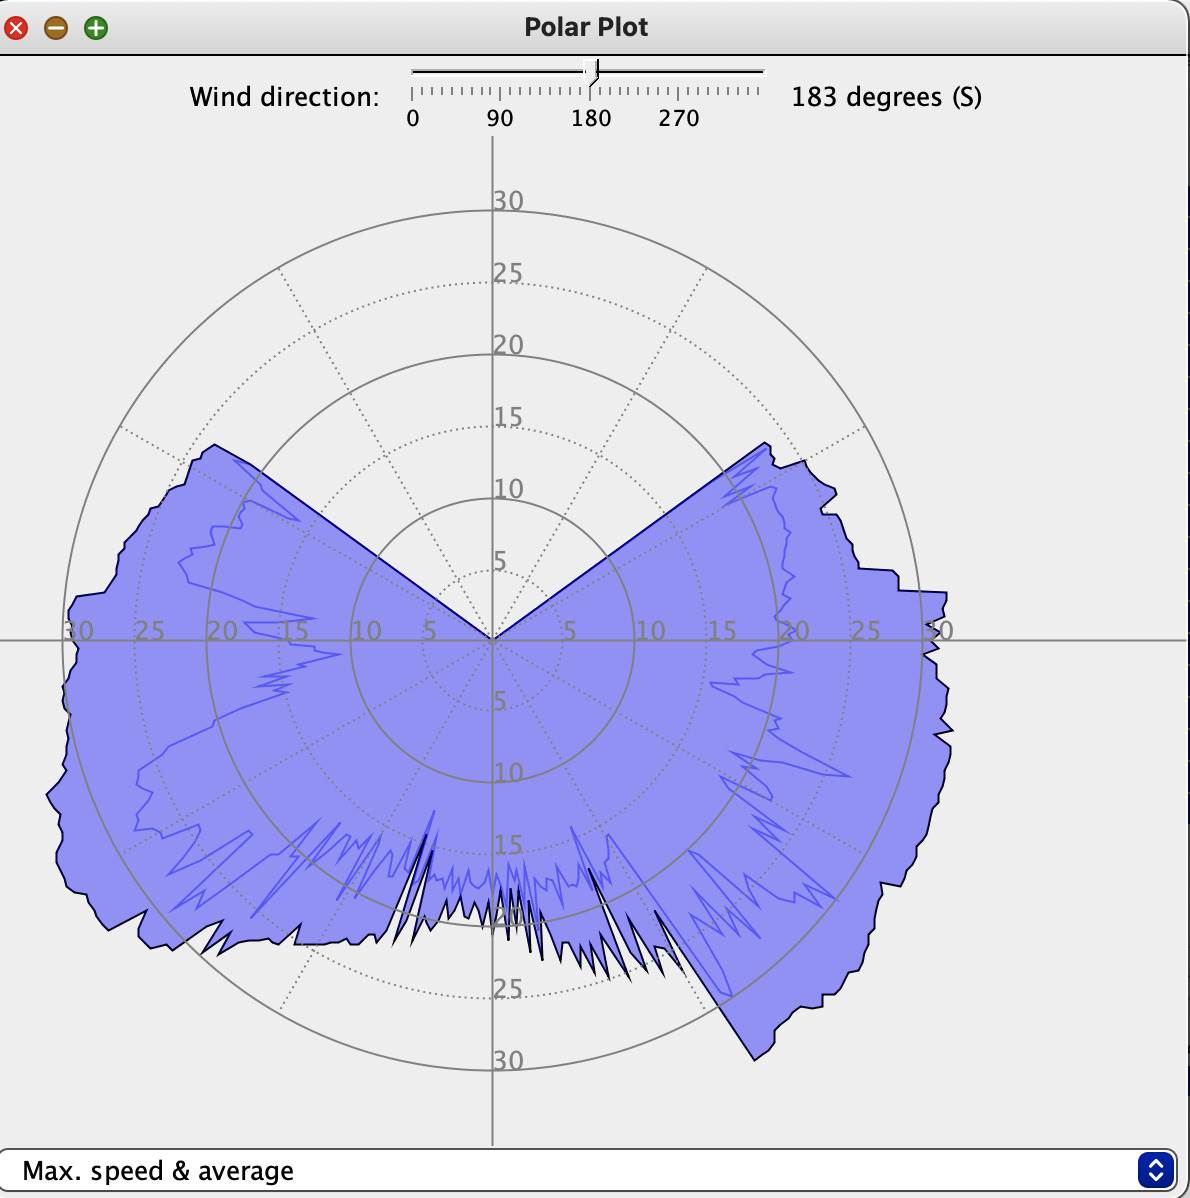The height and width of the screenshot is (1198, 1190).
Task: Click the "Wind direction:" label
Action: 285,97
